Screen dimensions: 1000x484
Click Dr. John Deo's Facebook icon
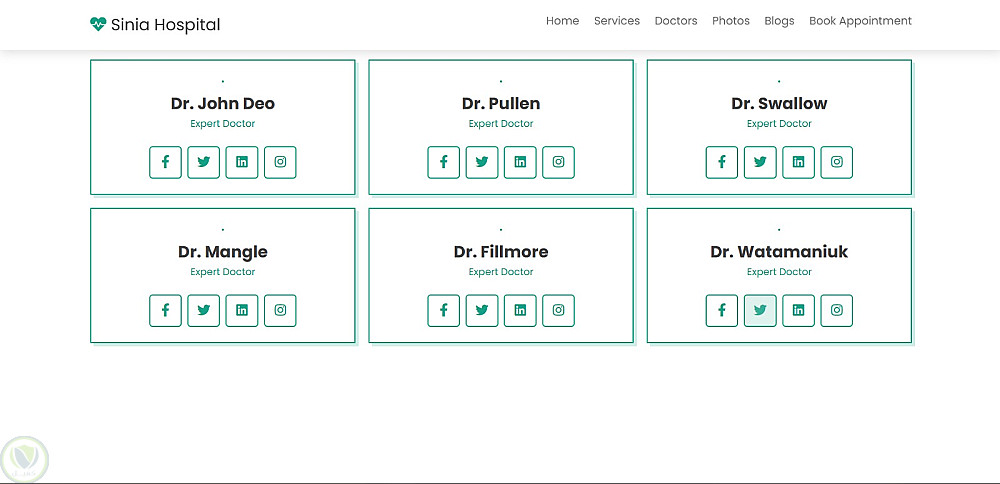point(165,162)
